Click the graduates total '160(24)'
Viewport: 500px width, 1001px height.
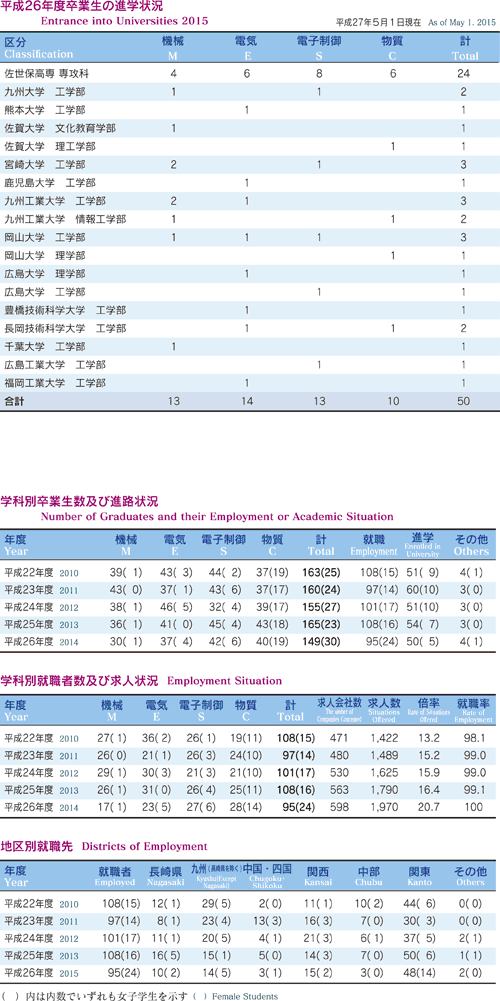(323, 589)
